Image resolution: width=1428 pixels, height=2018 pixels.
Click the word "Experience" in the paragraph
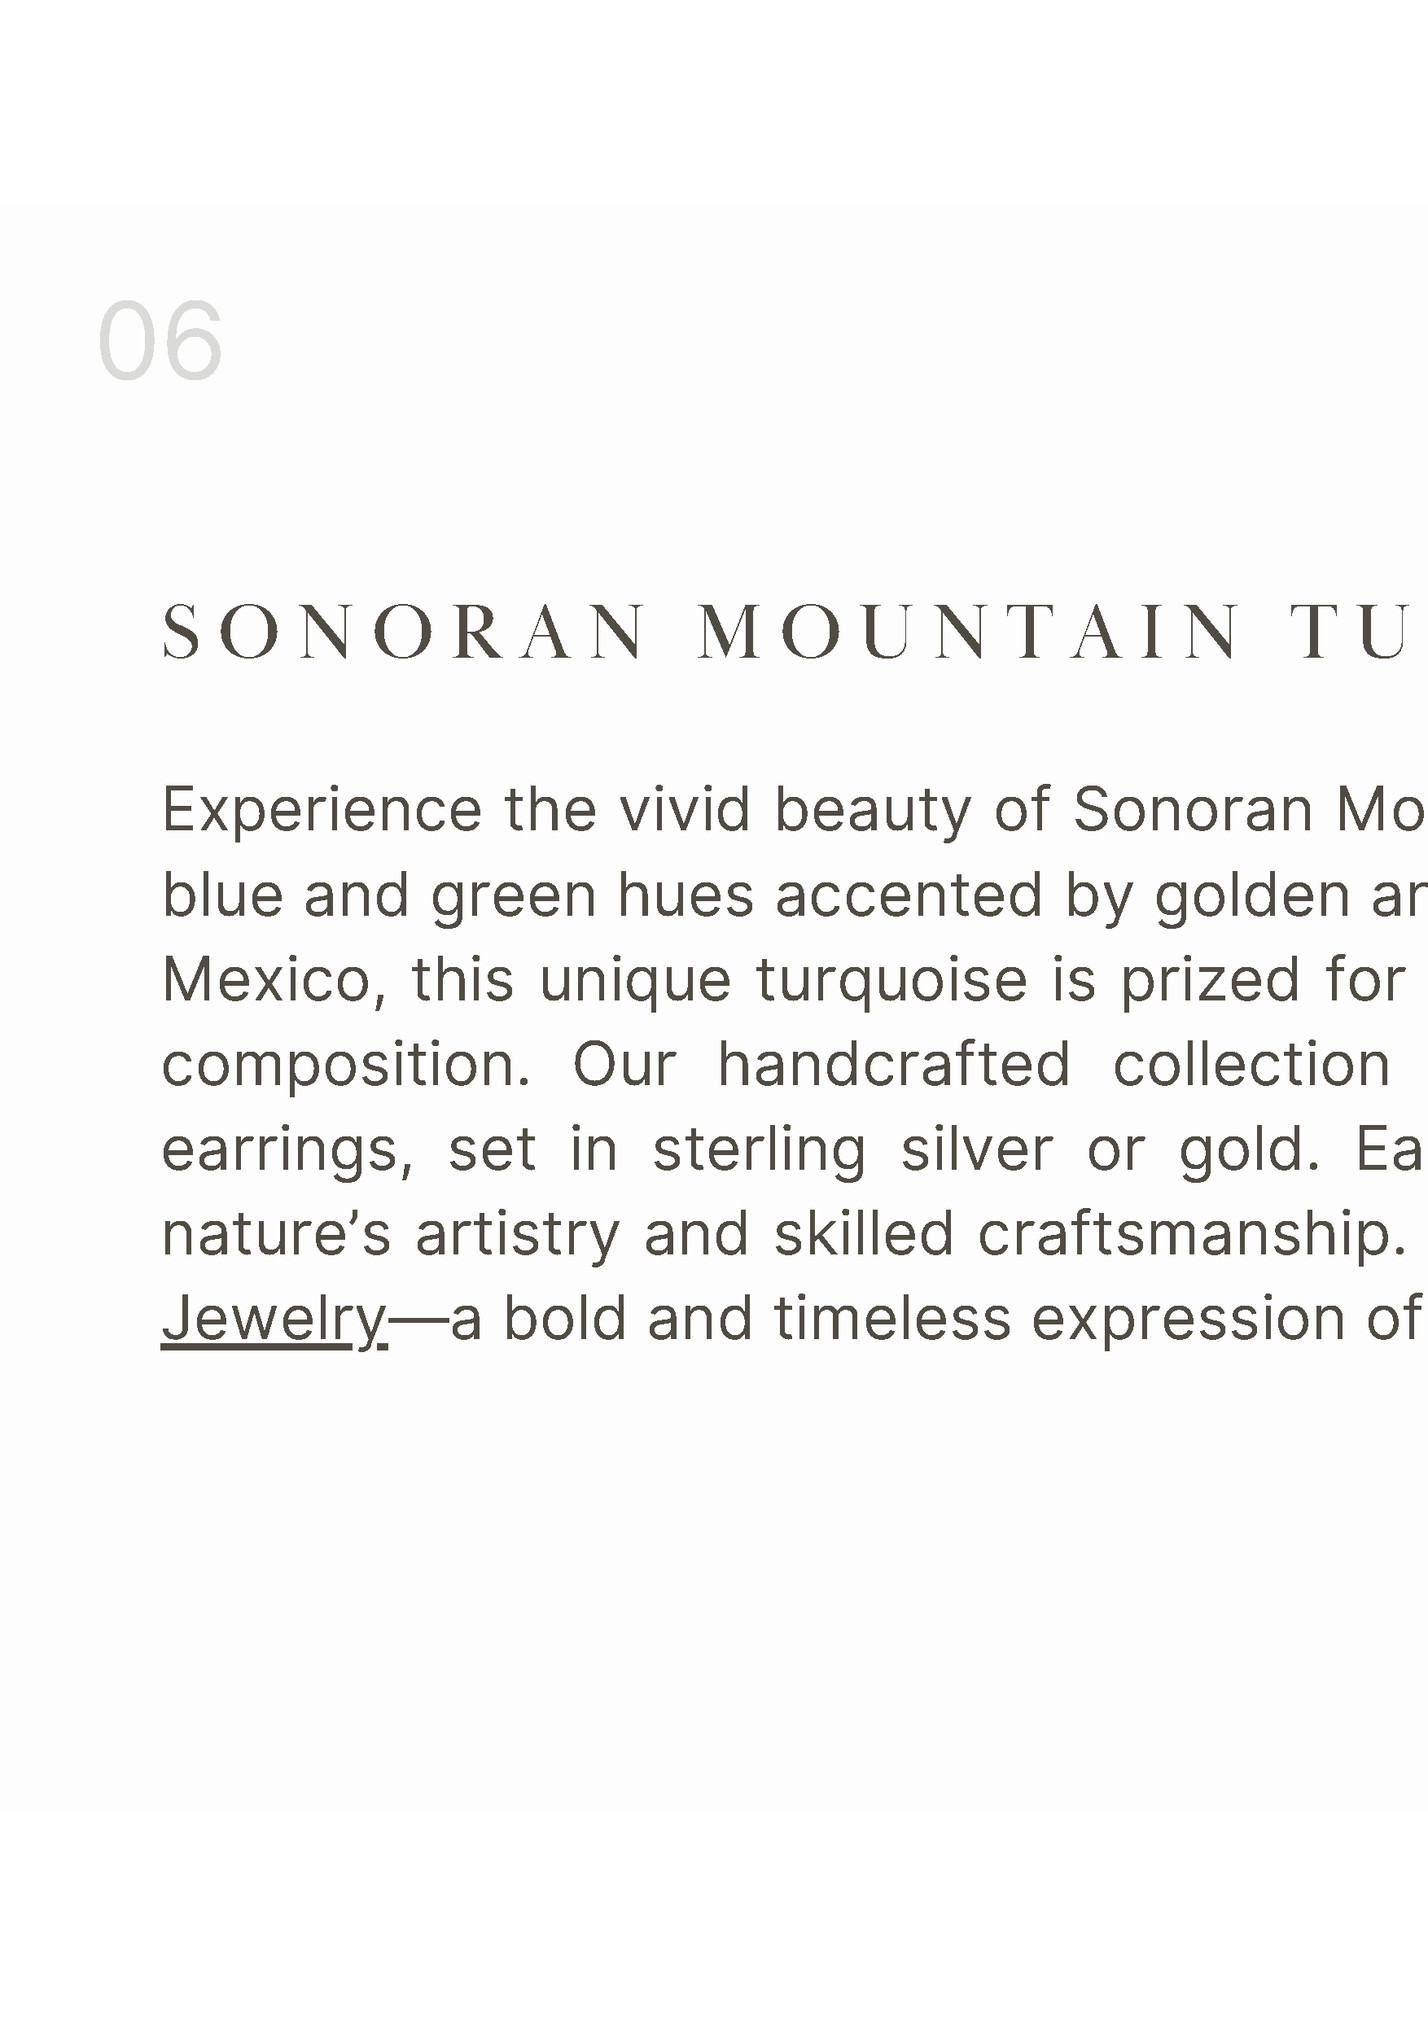click(322, 810)
